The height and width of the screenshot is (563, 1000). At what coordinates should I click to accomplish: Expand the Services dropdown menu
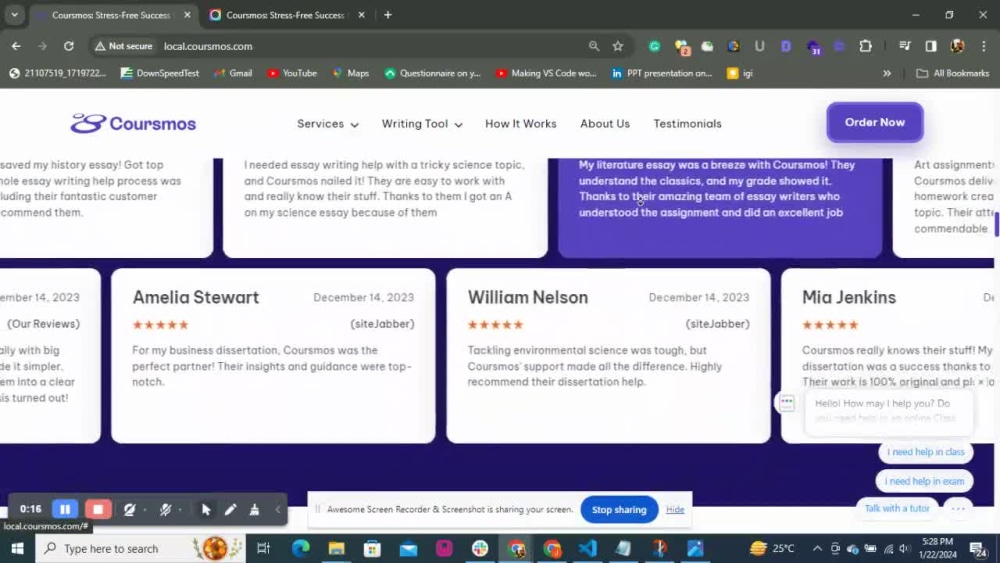(328, 124)
